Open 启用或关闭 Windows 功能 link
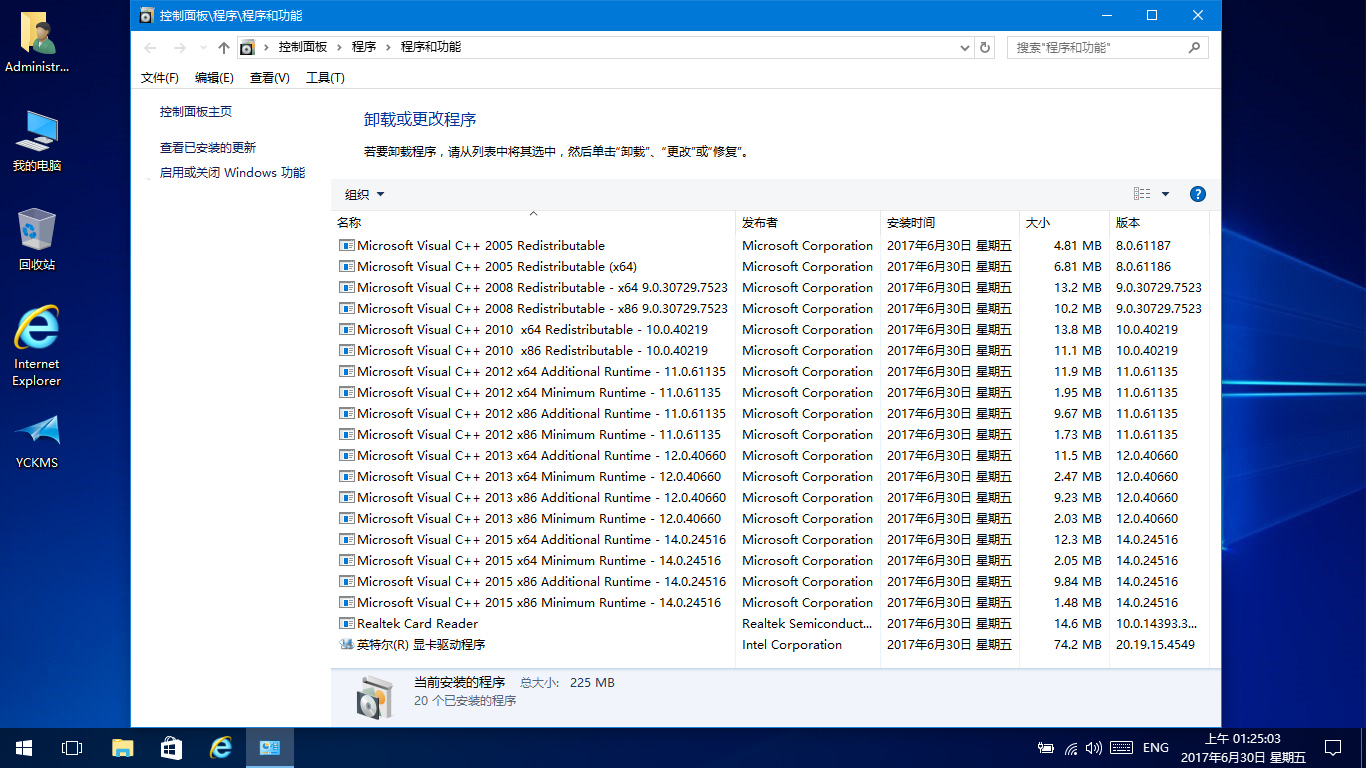 [x=232, y=172]
